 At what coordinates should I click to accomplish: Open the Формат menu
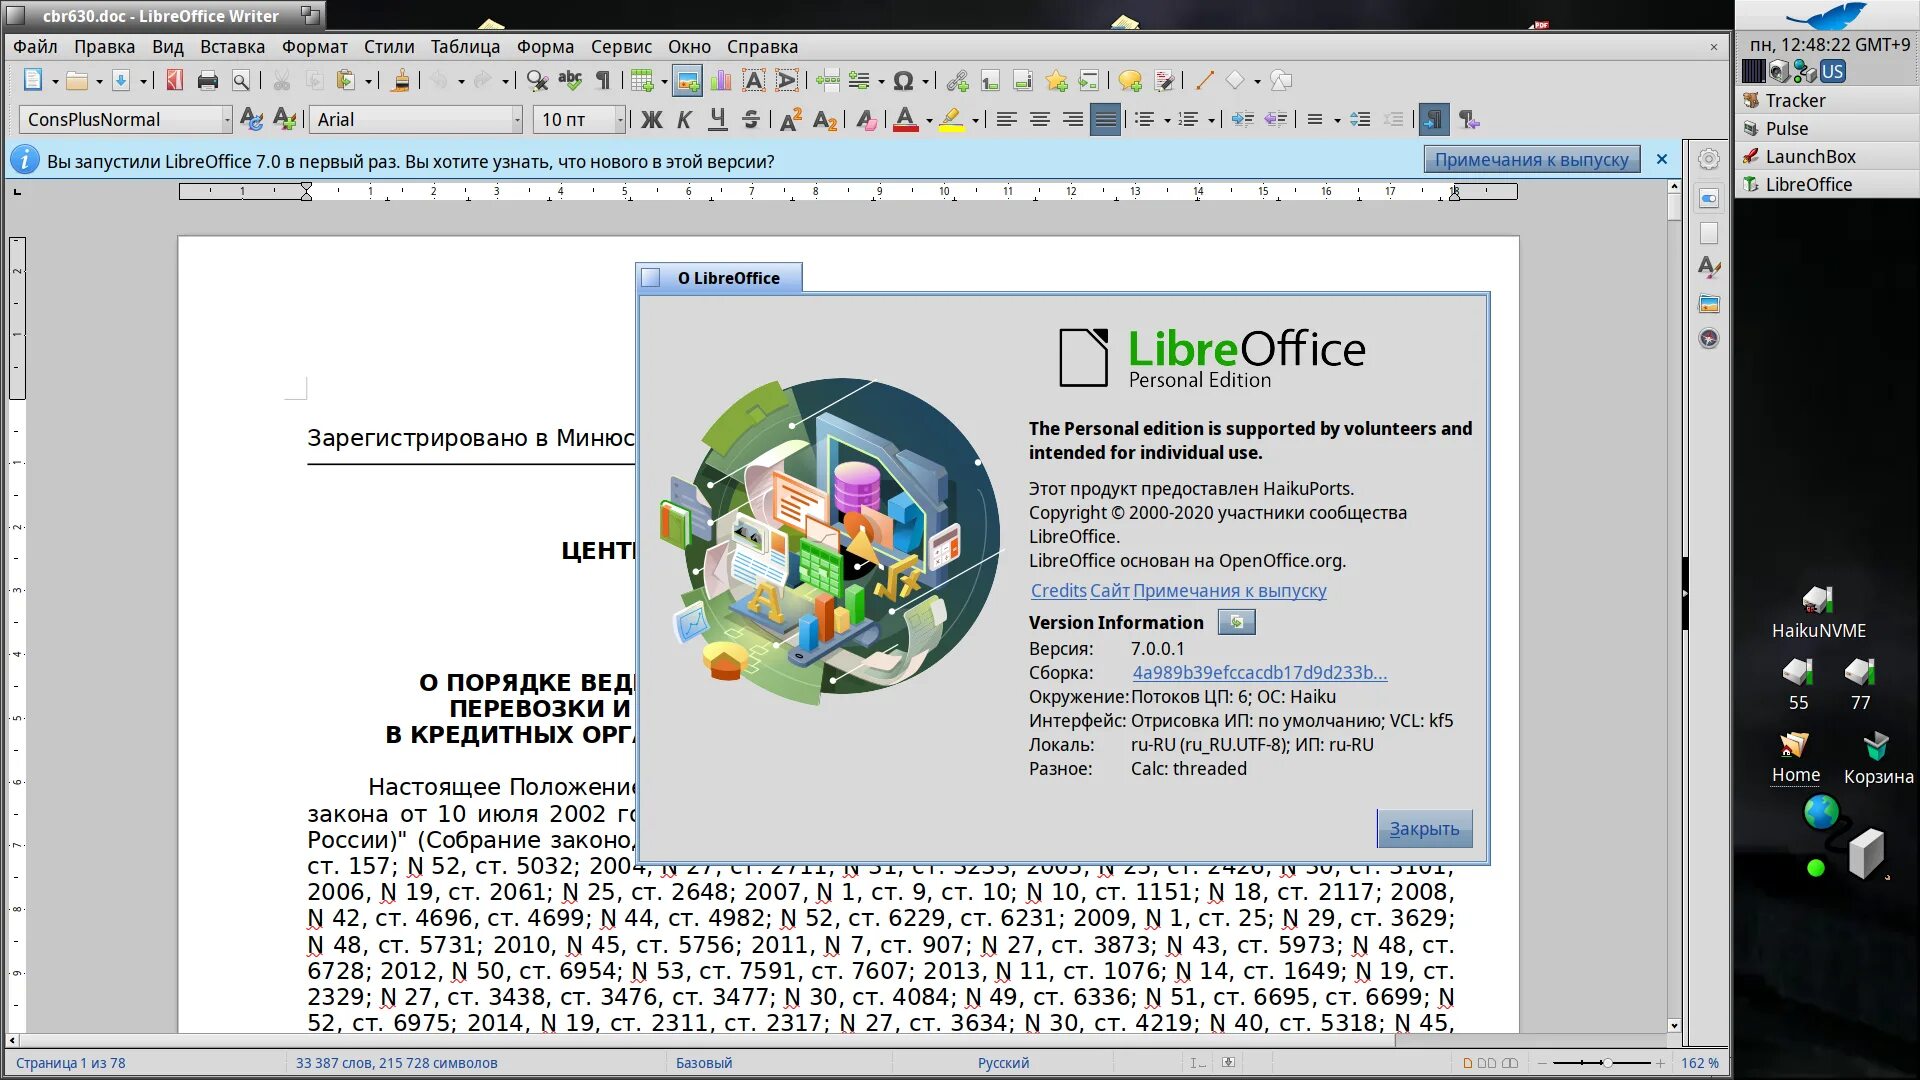(x=314, y=47)
